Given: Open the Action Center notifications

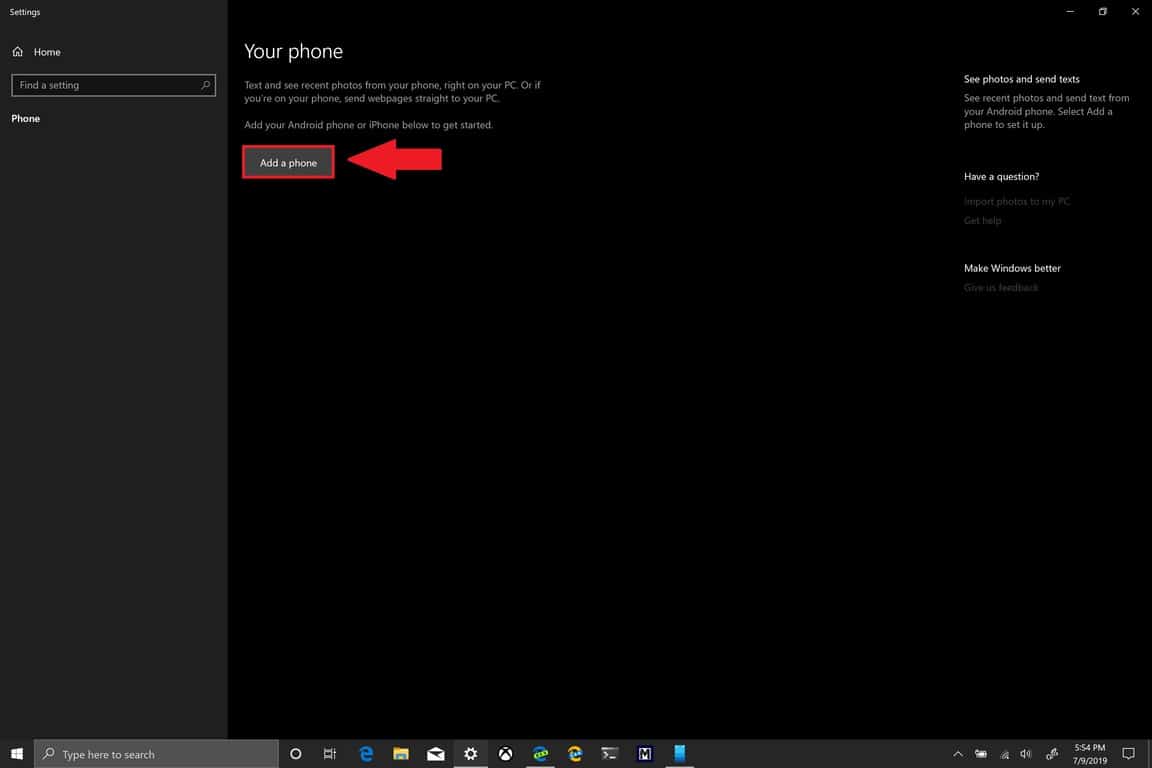Looking at the screenshot, I should pos(1128,754).
